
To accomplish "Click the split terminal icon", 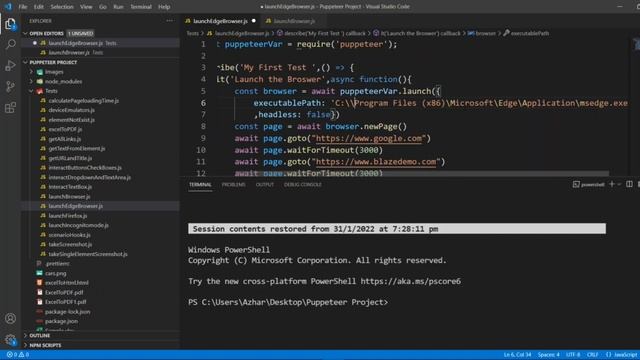I will 629,184.
